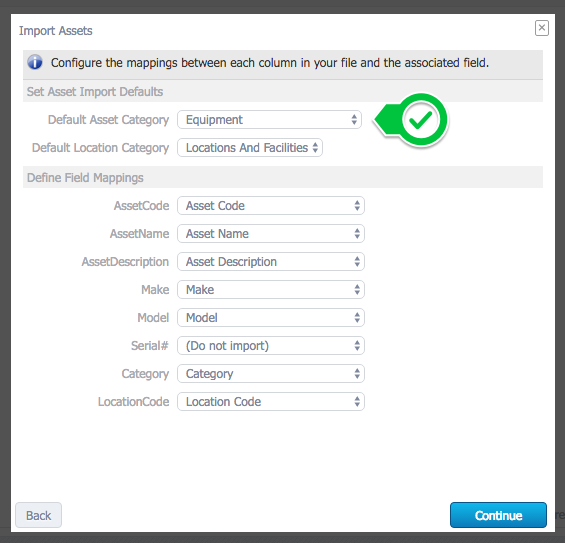Open the Model field mapping dropdown
The image size is (565, 543).
click(271, 318)
